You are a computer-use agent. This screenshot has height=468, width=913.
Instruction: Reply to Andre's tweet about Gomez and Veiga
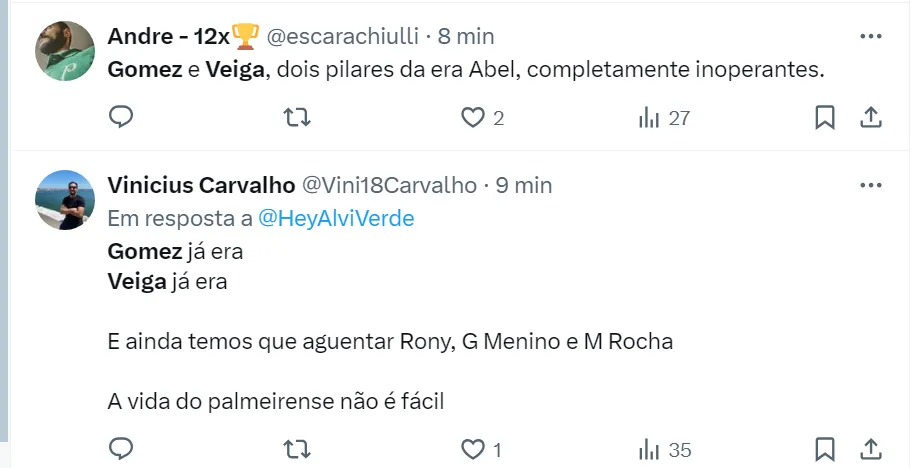(x=121, y=118)
